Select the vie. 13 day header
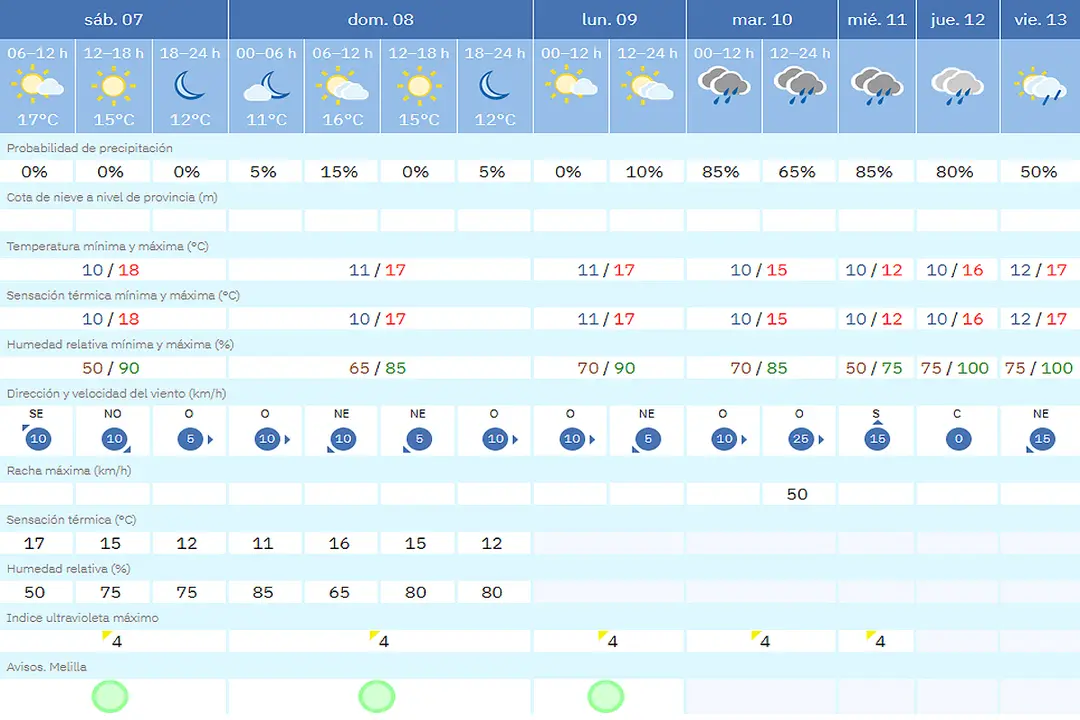Viewport: 1080px width, 720px height. tap(1040, 19)
